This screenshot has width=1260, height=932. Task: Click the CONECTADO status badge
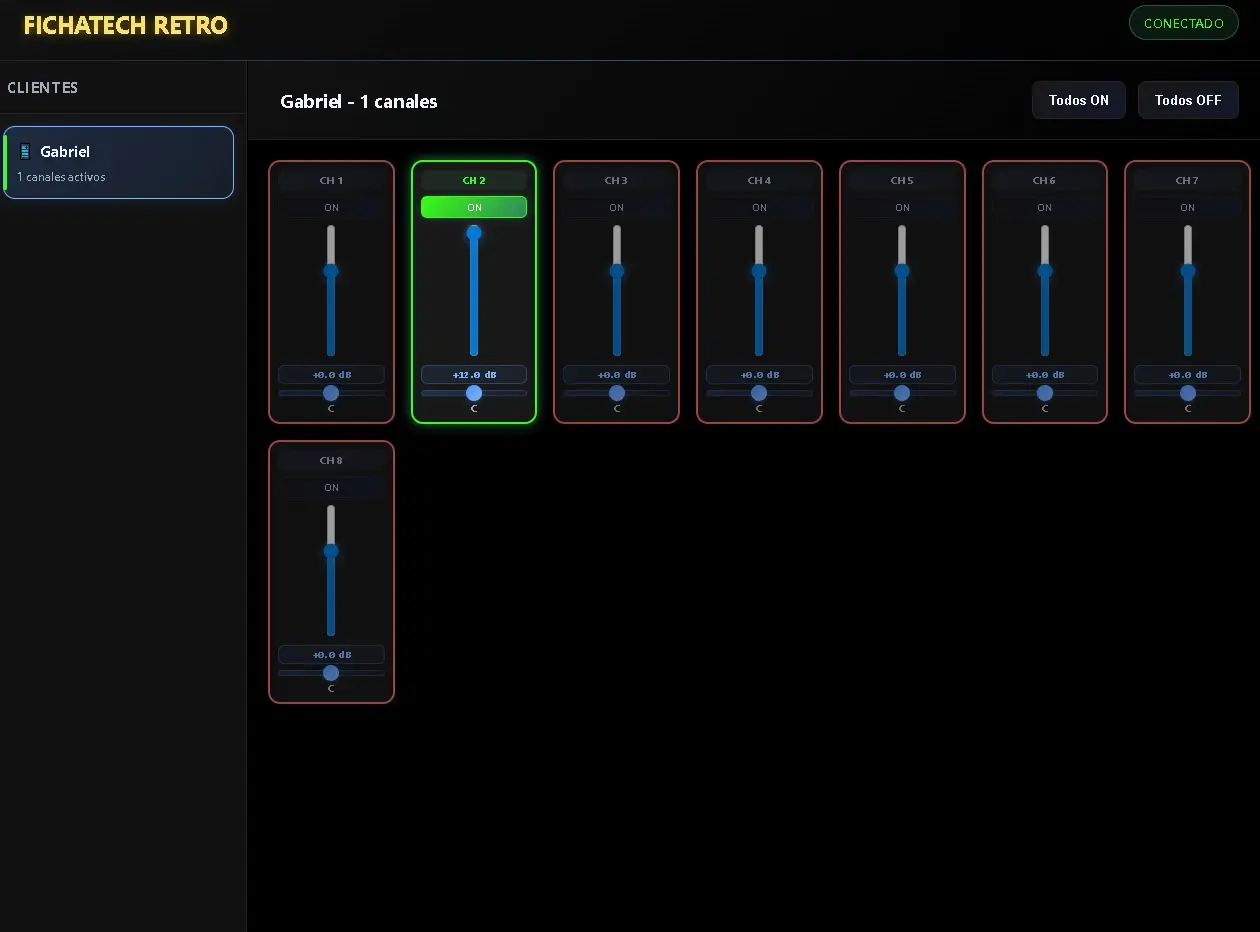(x=1183, y=23)
